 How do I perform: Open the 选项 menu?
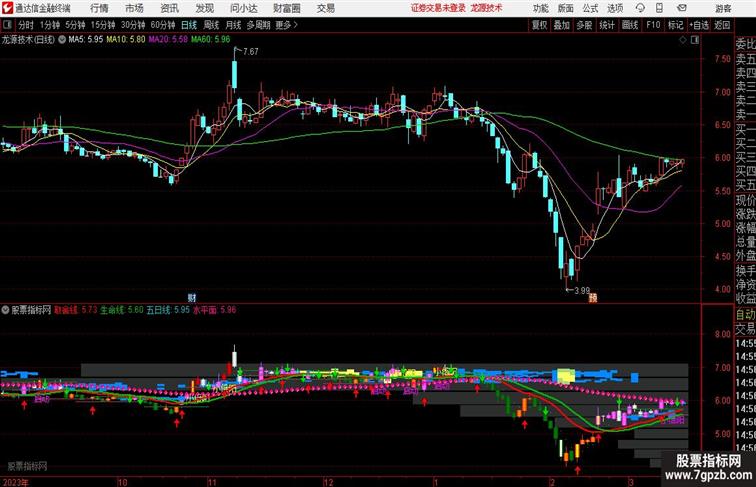(615, 8)
